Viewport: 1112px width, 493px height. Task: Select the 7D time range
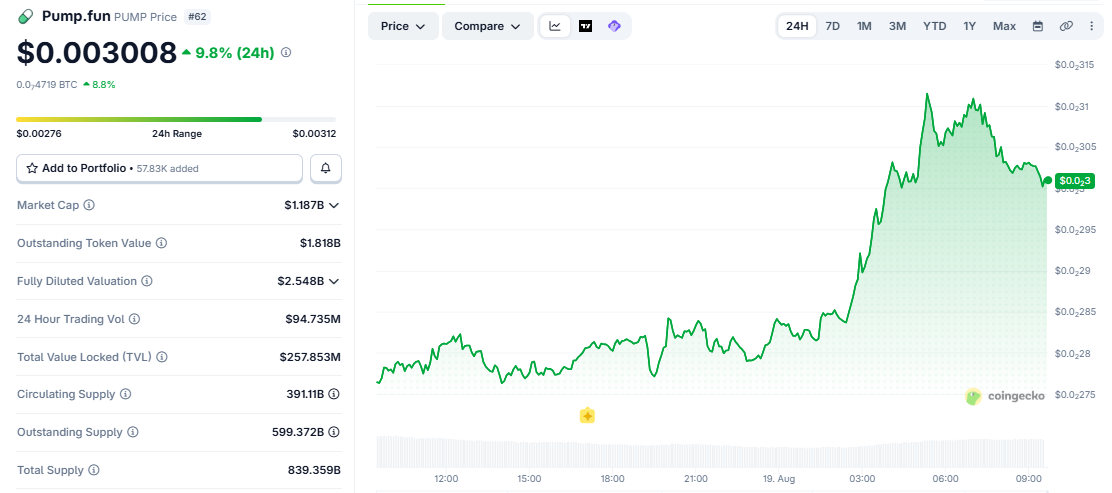[833, 26]
